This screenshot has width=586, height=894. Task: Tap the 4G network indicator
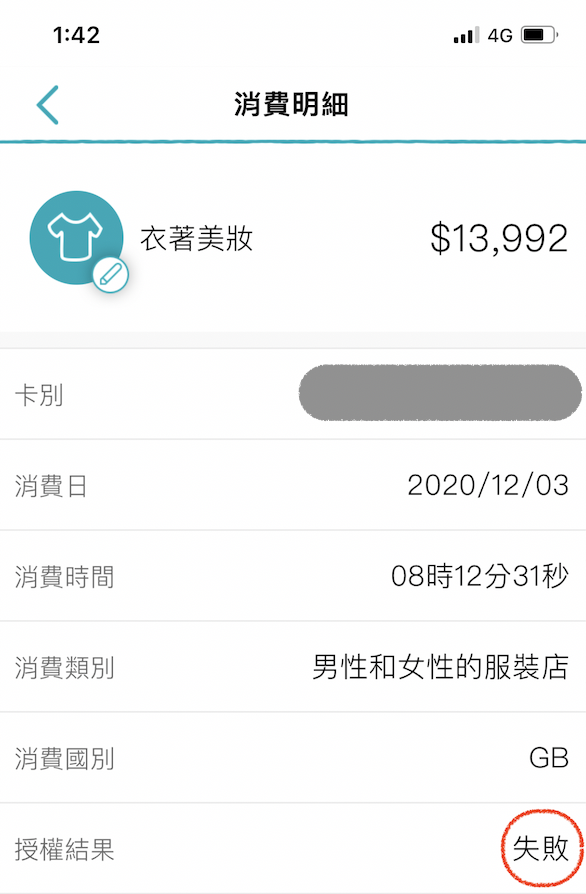tap(500, 35)
